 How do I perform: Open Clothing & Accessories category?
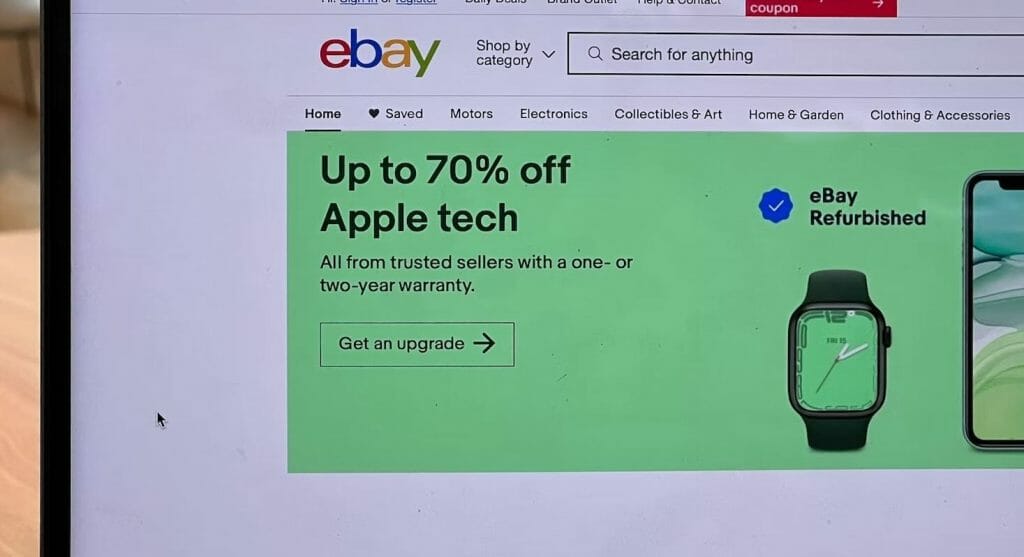940,116
